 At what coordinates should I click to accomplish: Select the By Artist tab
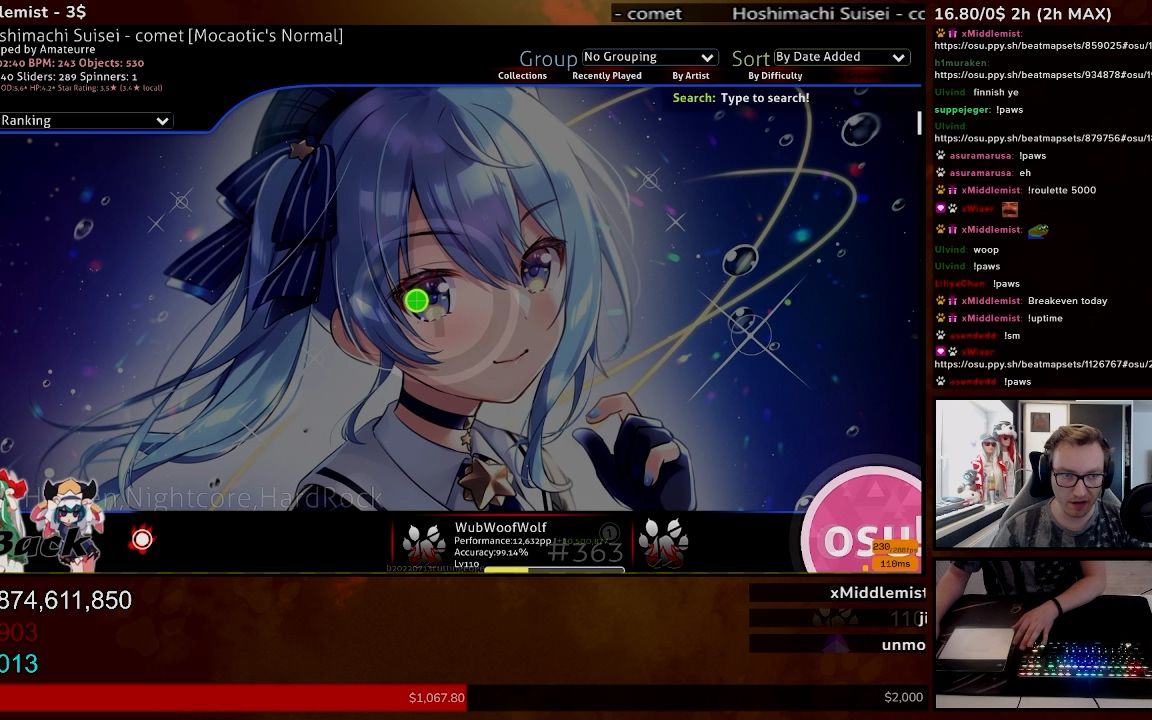pos(691,76)
